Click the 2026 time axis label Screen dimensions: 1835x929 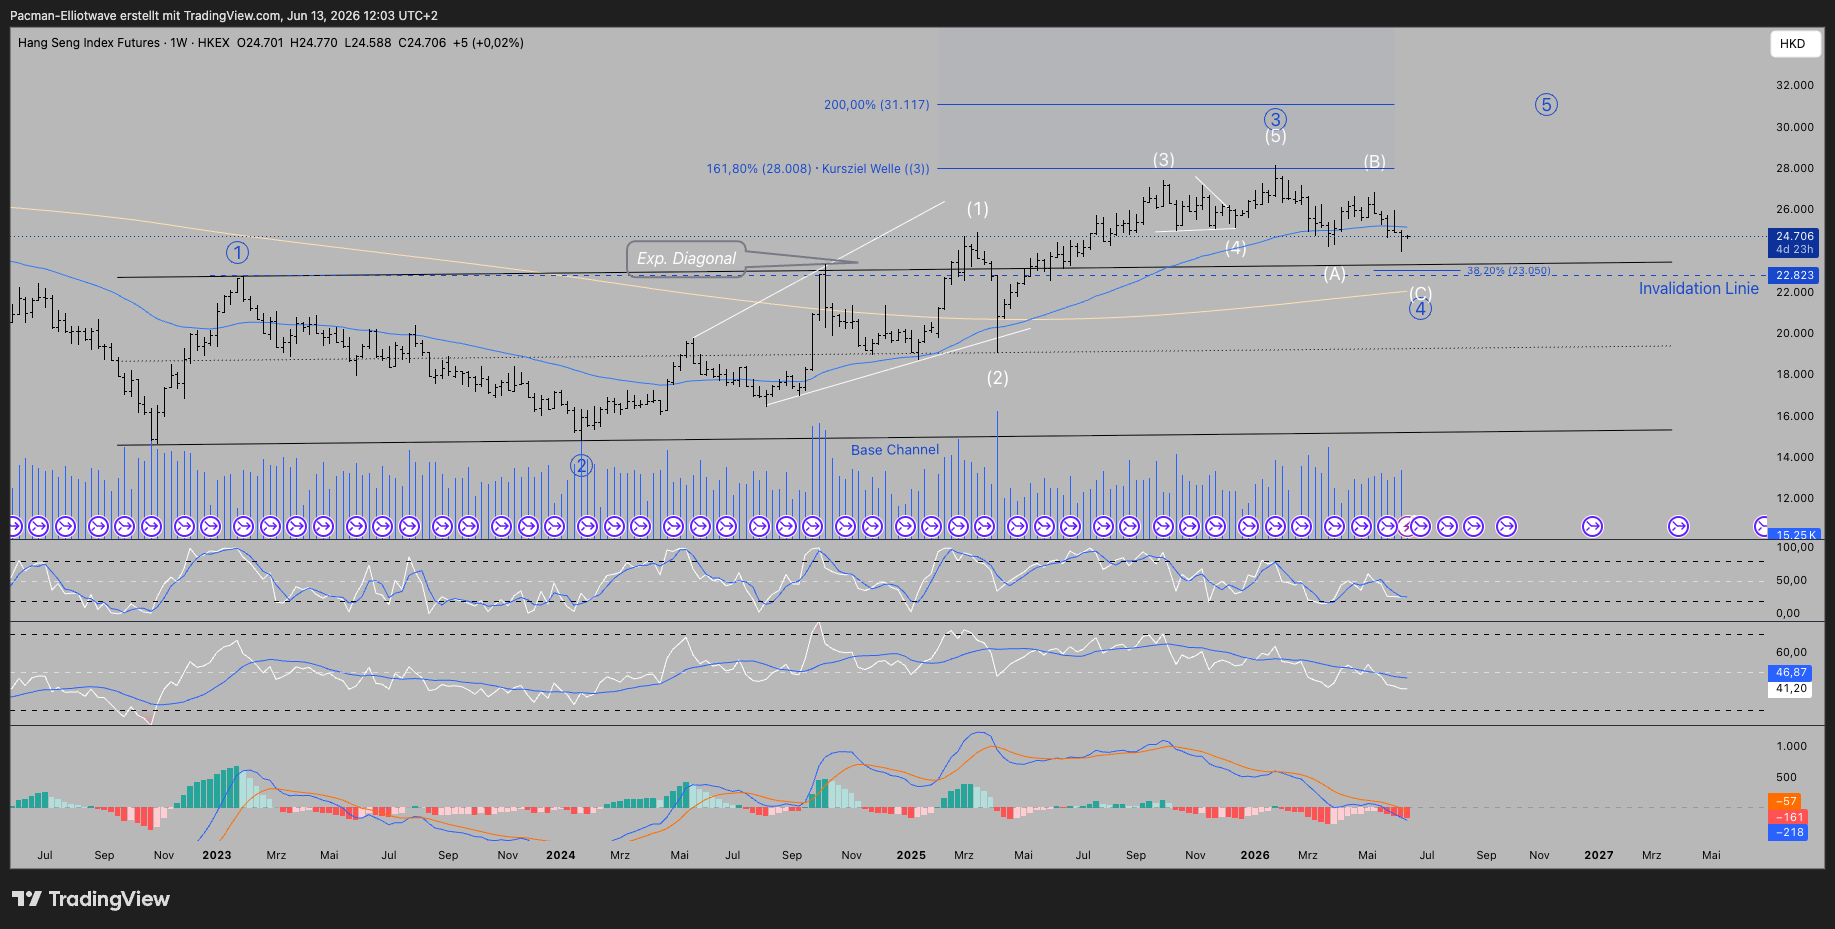click(1255, 855)
